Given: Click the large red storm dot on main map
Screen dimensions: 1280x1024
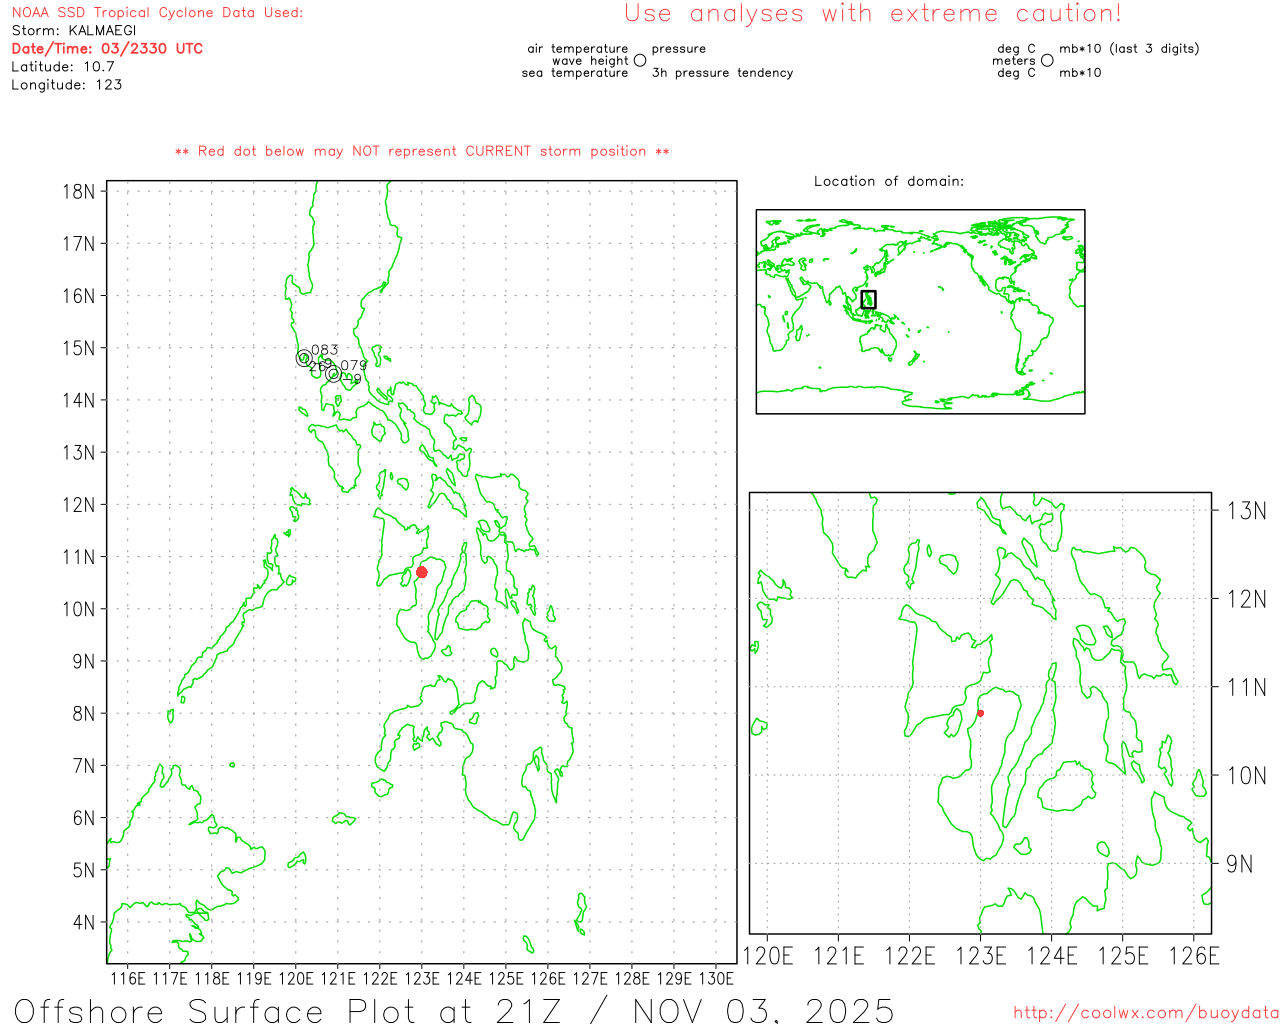Looking at the screenshot, I should pos(422,572).
